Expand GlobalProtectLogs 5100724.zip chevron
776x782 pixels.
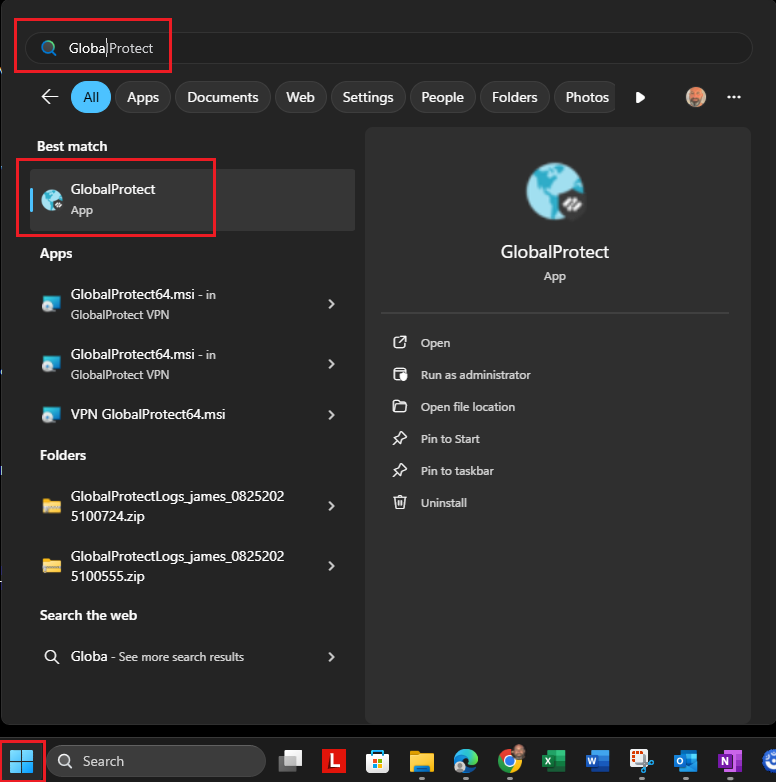(331, 506)
